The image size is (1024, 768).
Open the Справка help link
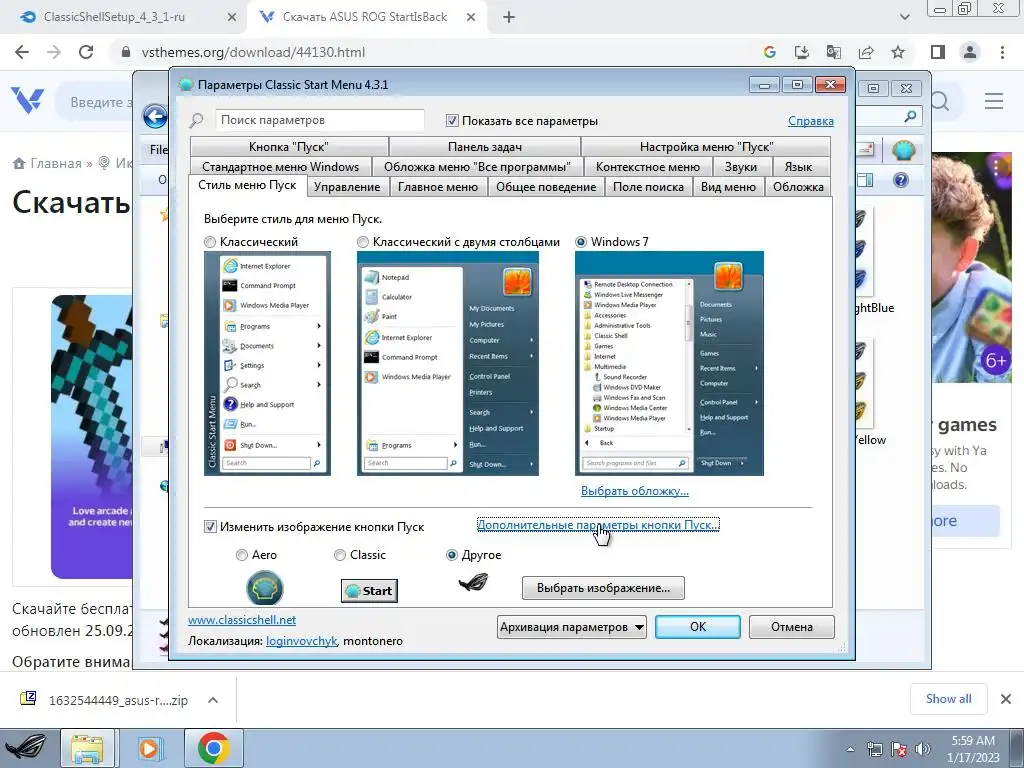tap(810, 121)
